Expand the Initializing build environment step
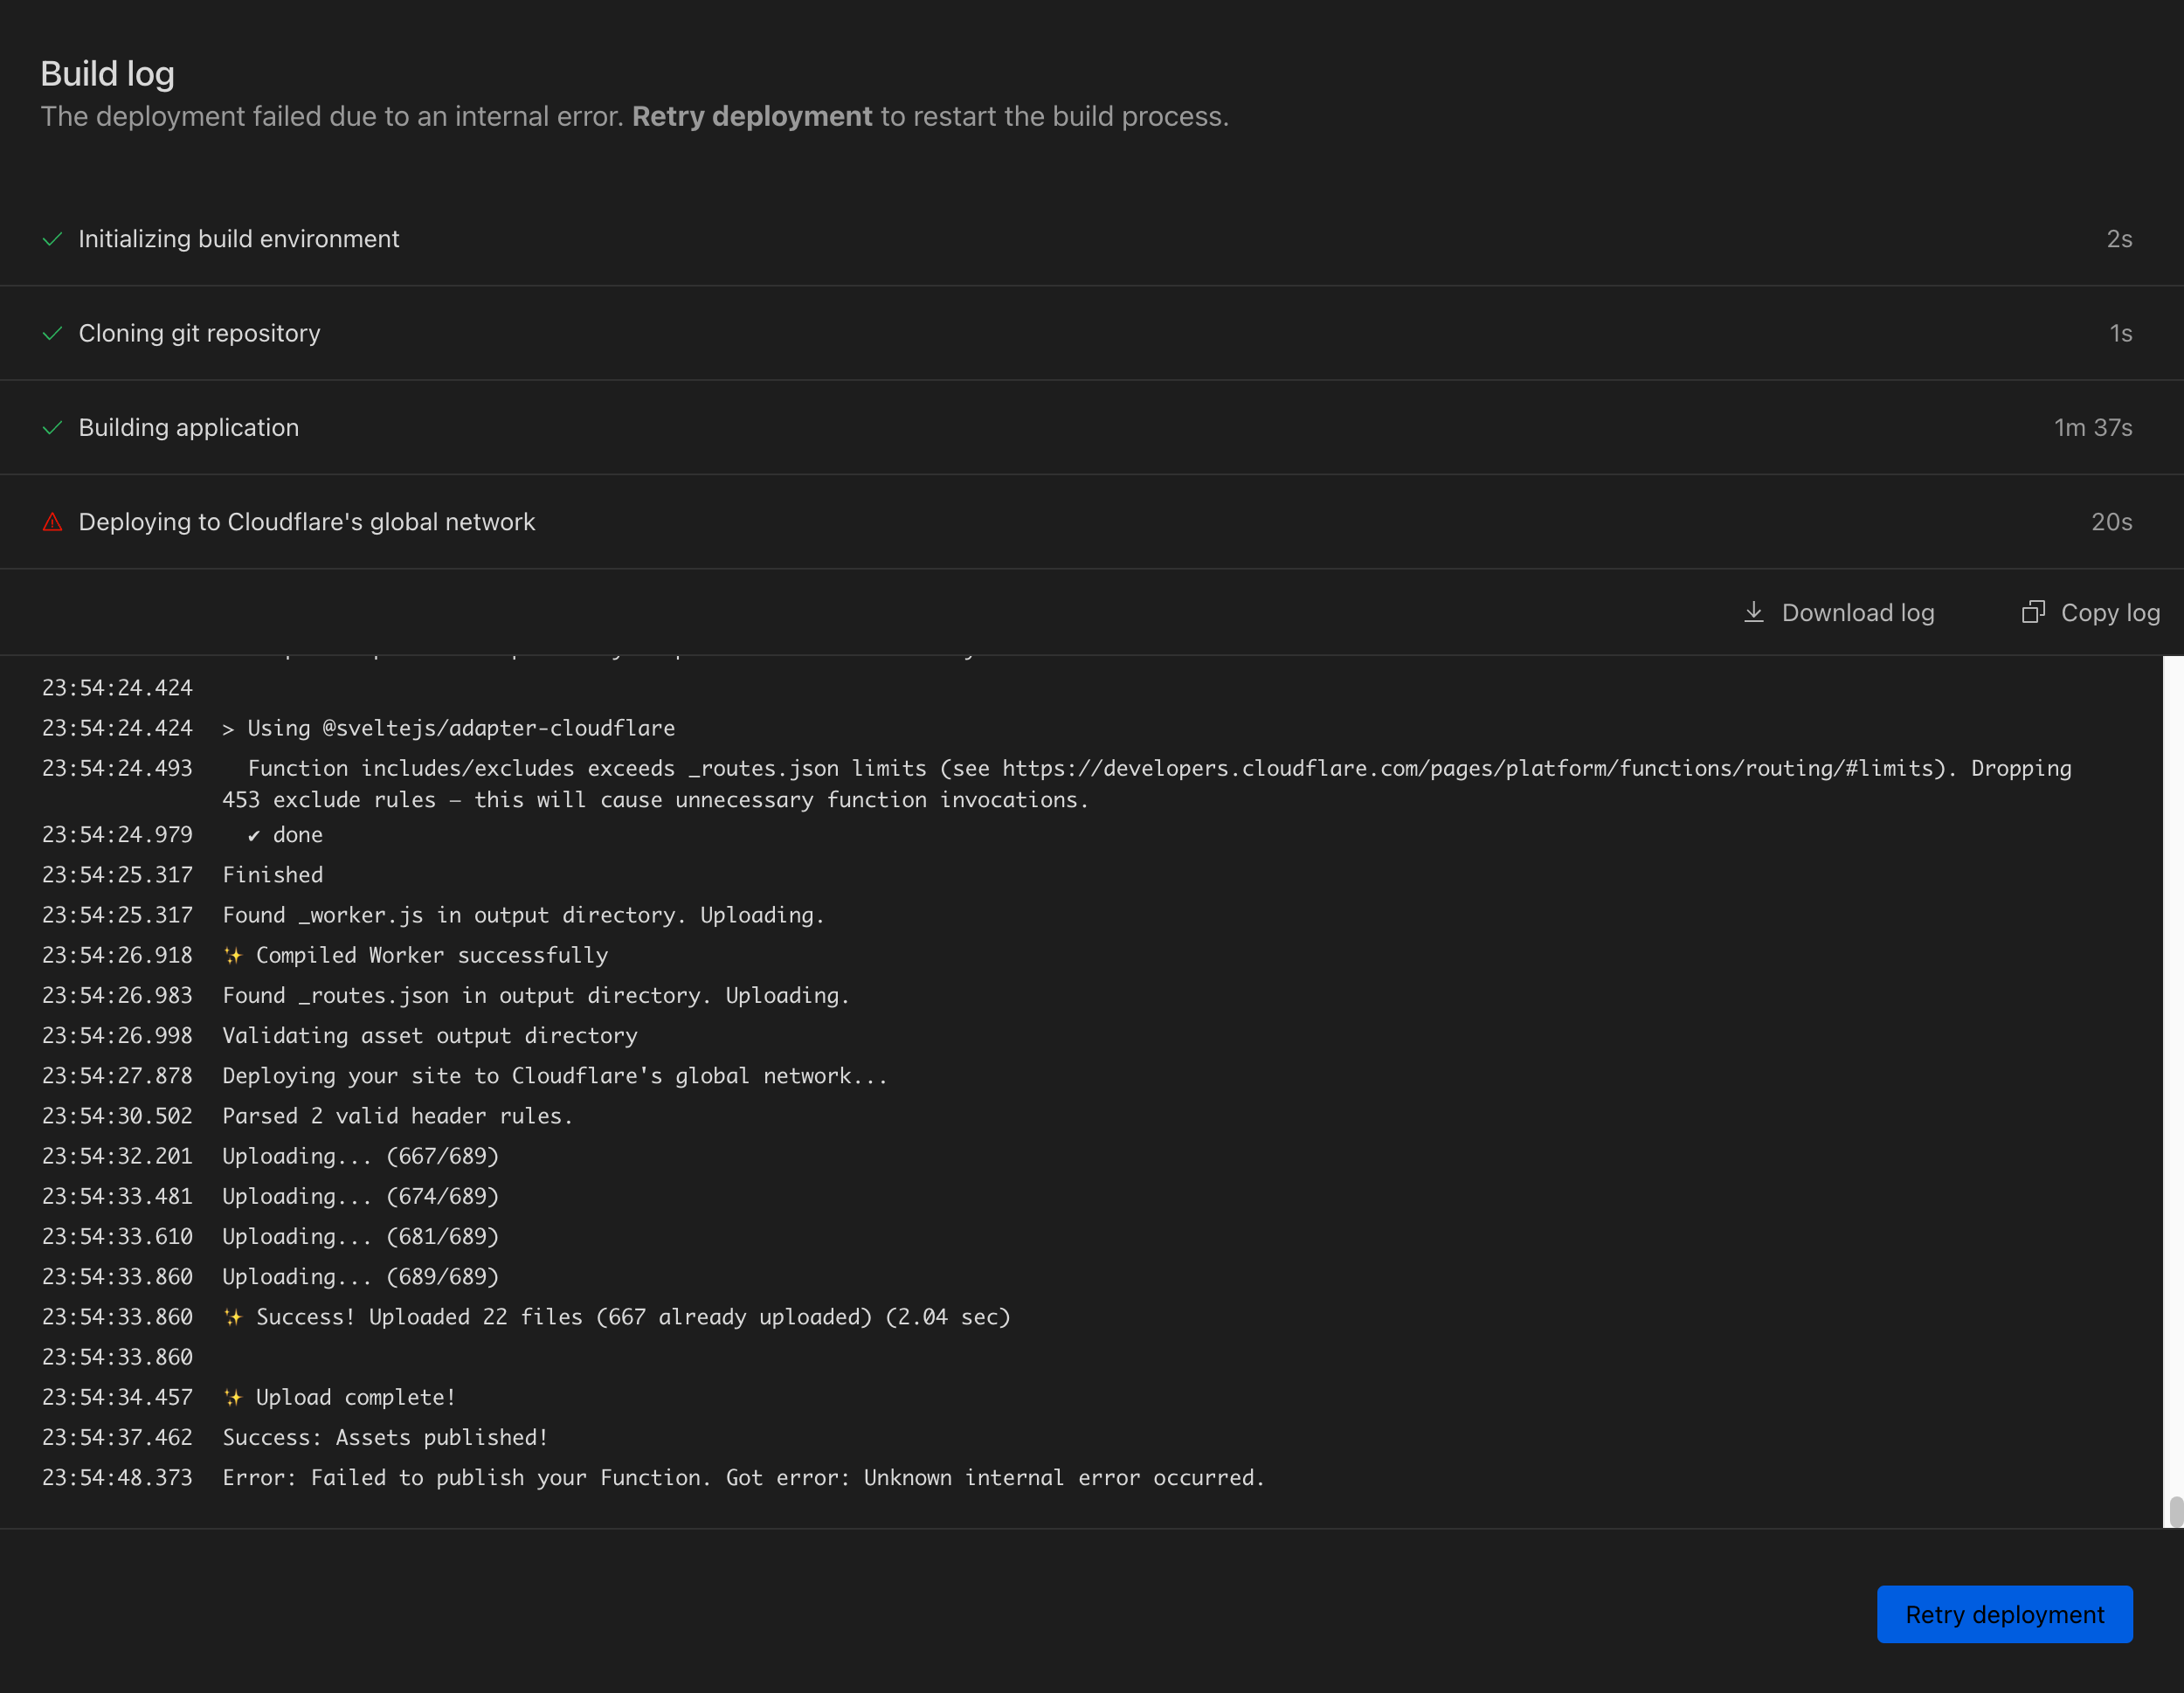The width and height of the screenshot is (2184, 1693). click(238, 239)
